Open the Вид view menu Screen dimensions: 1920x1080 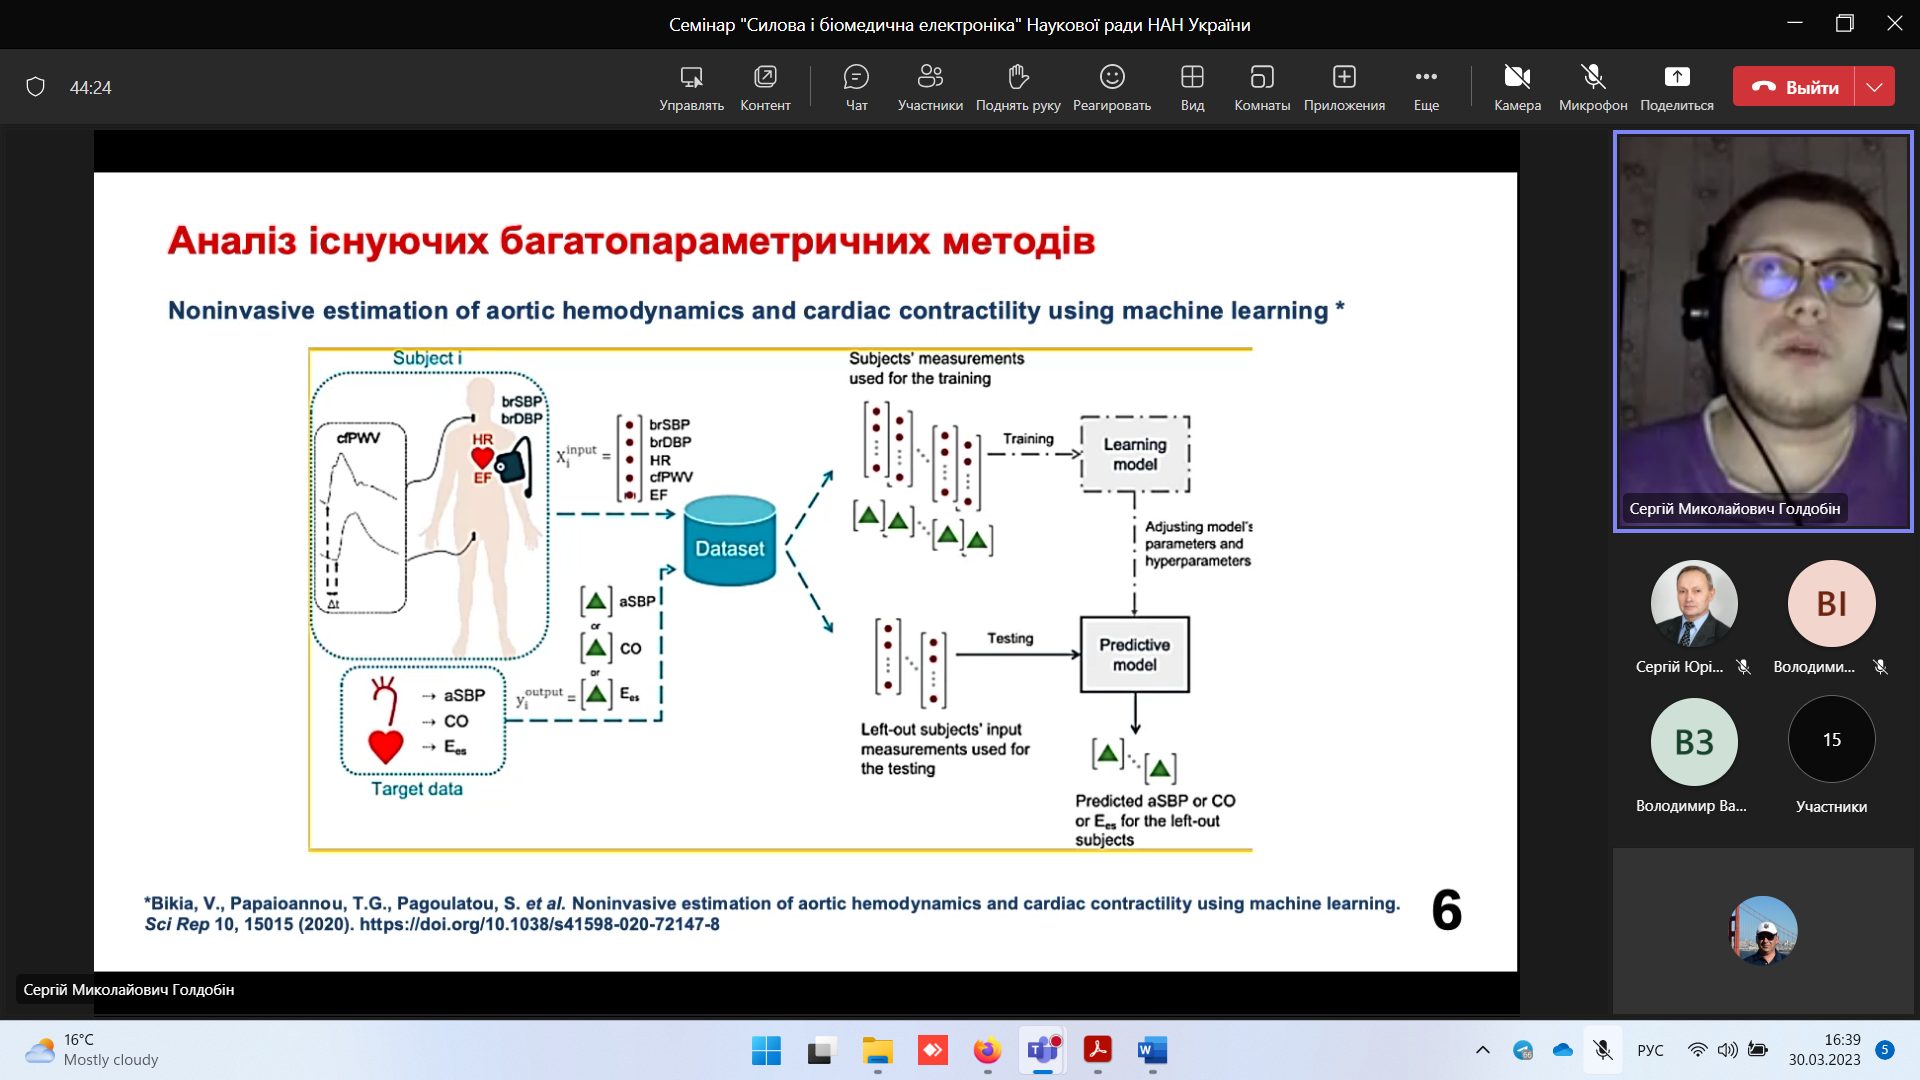1192,87
